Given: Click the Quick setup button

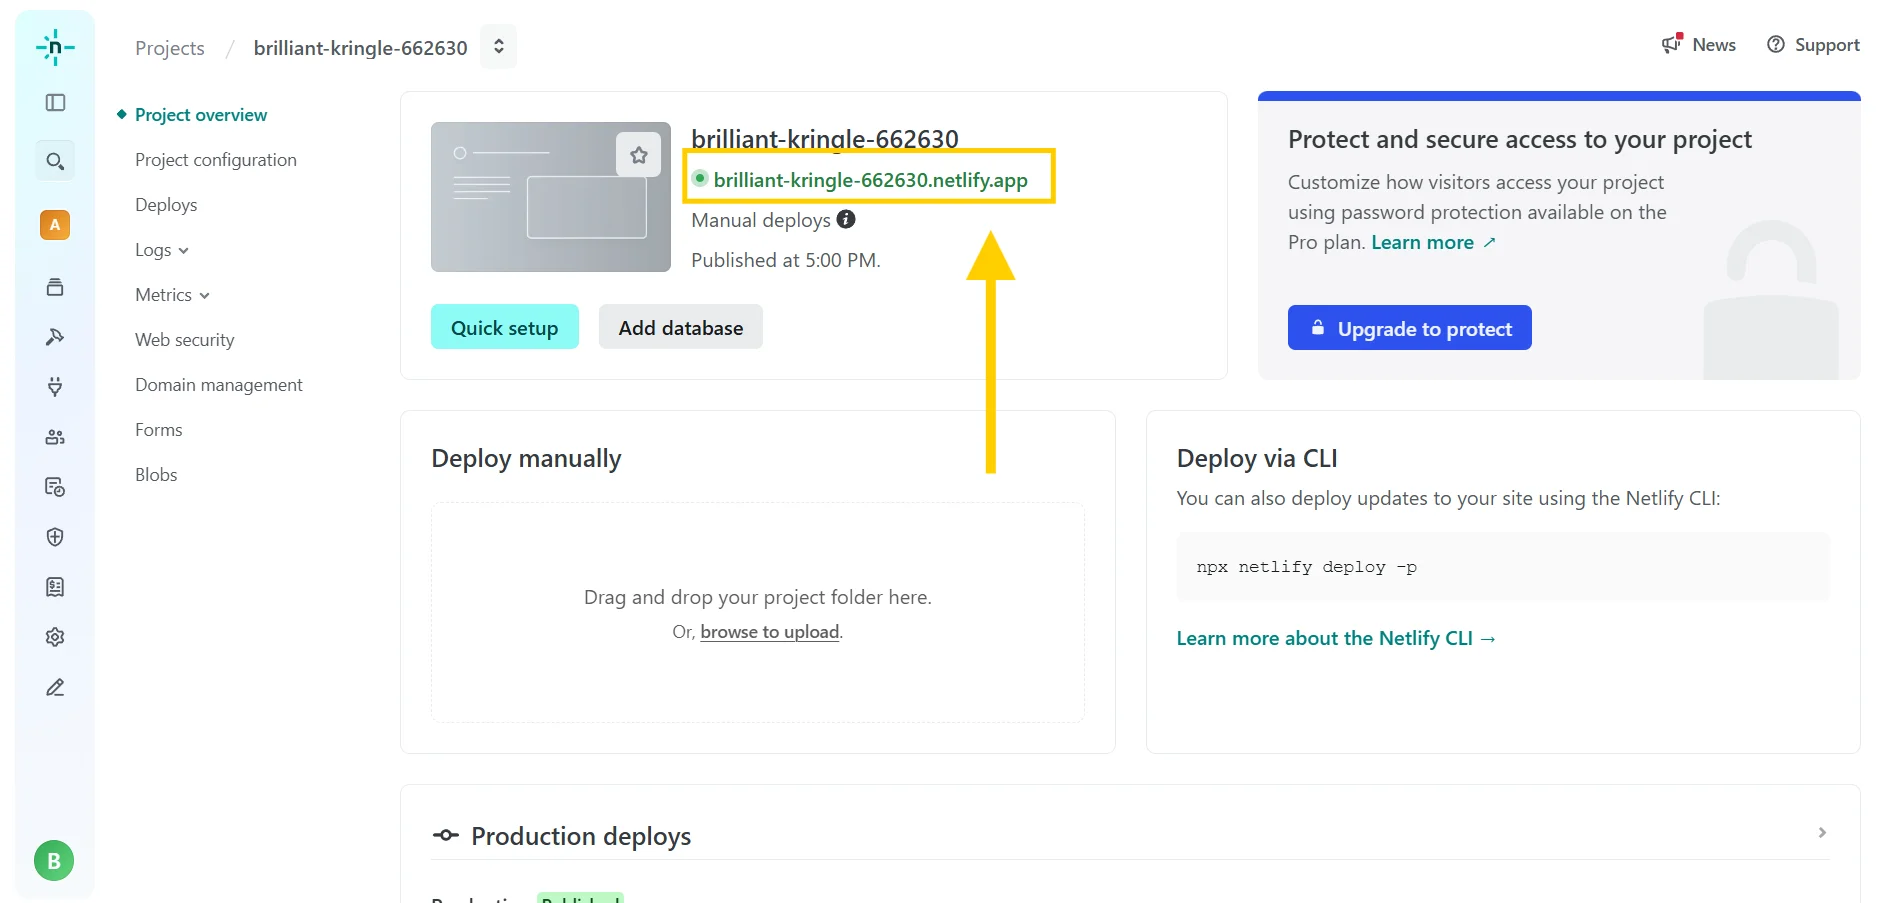Looking at the screenshot, I should pyautogui.click(x=505, y=327).
